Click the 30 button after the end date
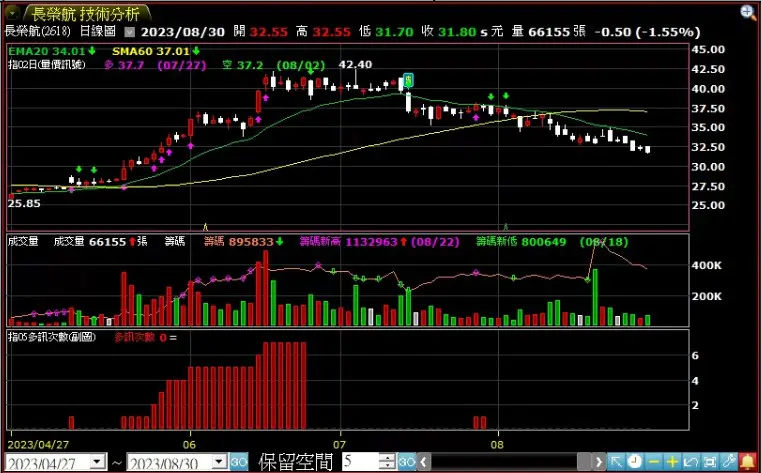Image resolution: width=761 pixels, height=473 pixels. click(x=238, y=462)
